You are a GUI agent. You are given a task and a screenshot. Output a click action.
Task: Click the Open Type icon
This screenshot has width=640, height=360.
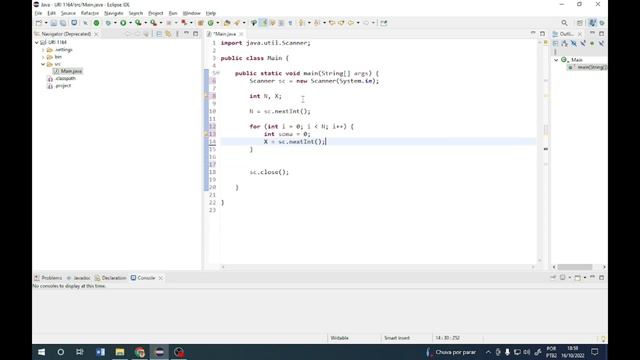[227, 23]
